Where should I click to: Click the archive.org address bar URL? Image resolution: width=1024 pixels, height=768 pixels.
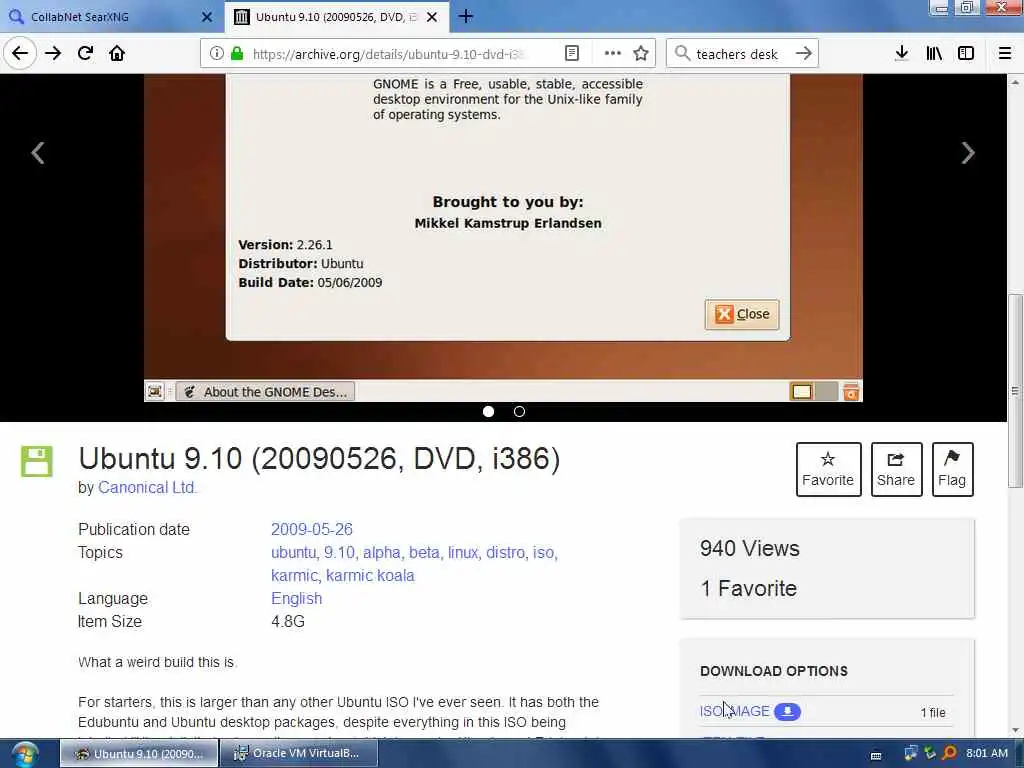coord(389,54)
